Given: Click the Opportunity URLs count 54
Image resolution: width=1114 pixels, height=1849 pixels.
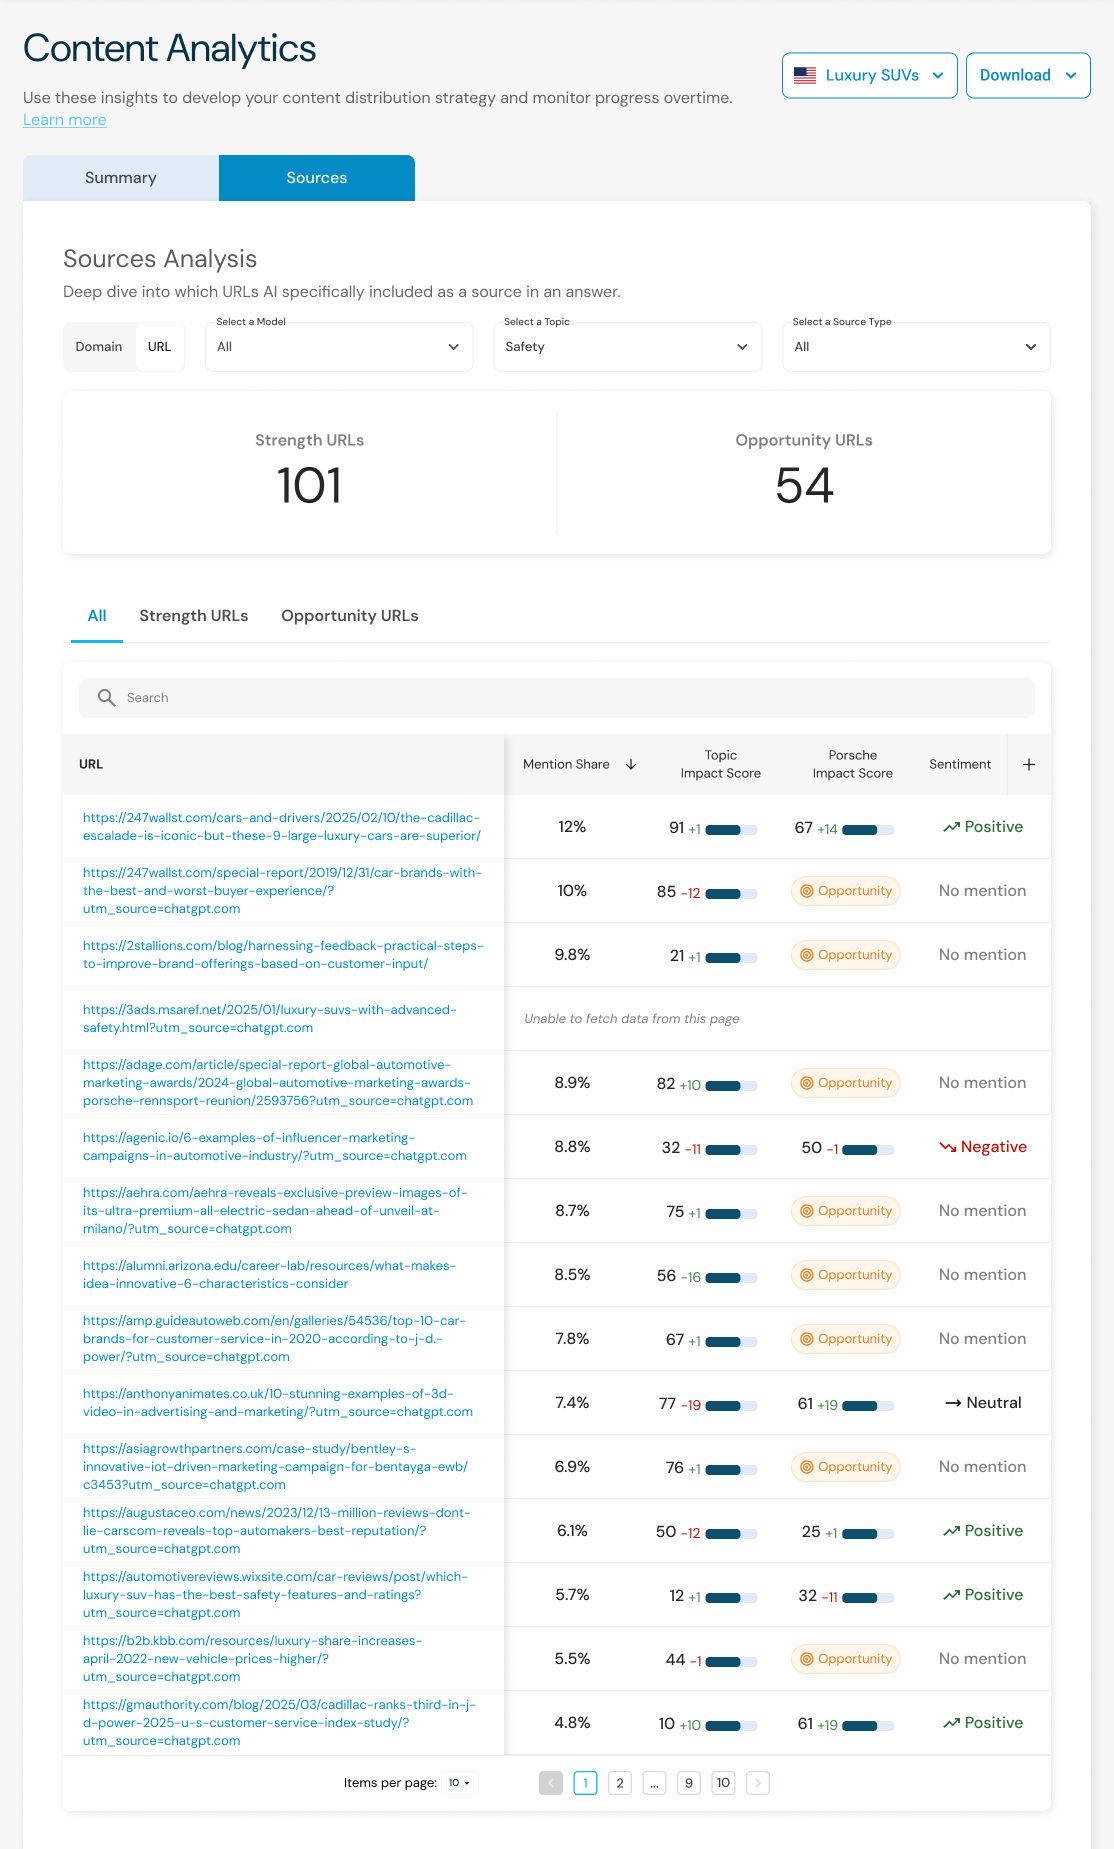Looking at the screenshot, I should (804, 486).
